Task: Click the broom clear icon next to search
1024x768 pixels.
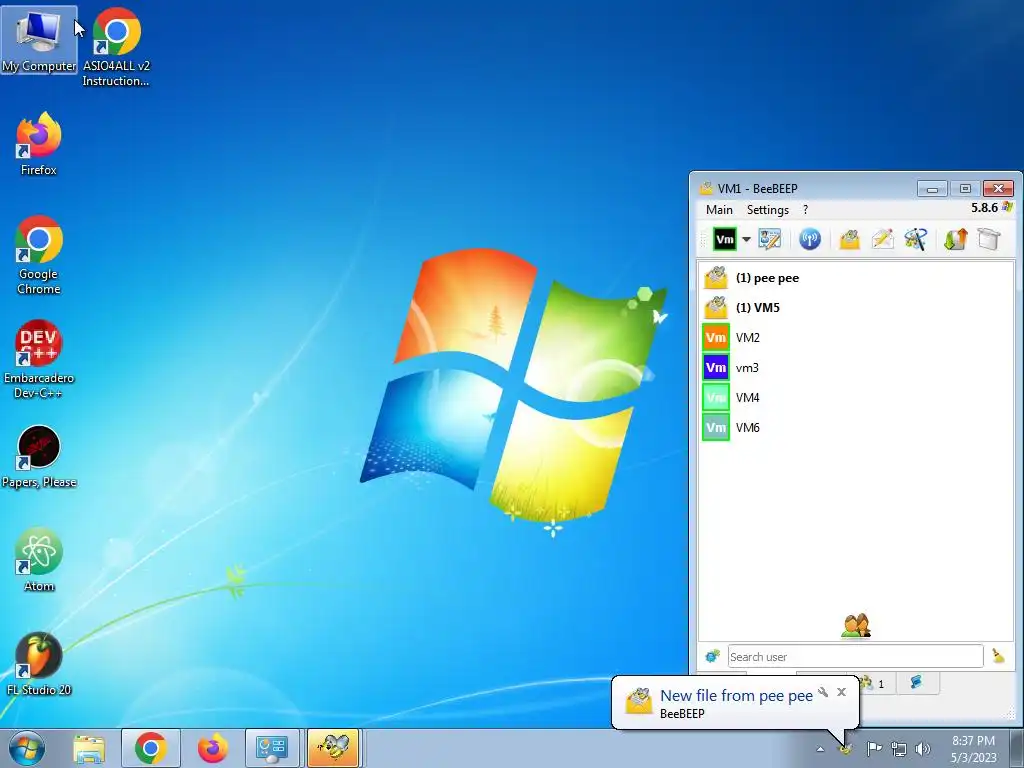Action: coord(999,656)
